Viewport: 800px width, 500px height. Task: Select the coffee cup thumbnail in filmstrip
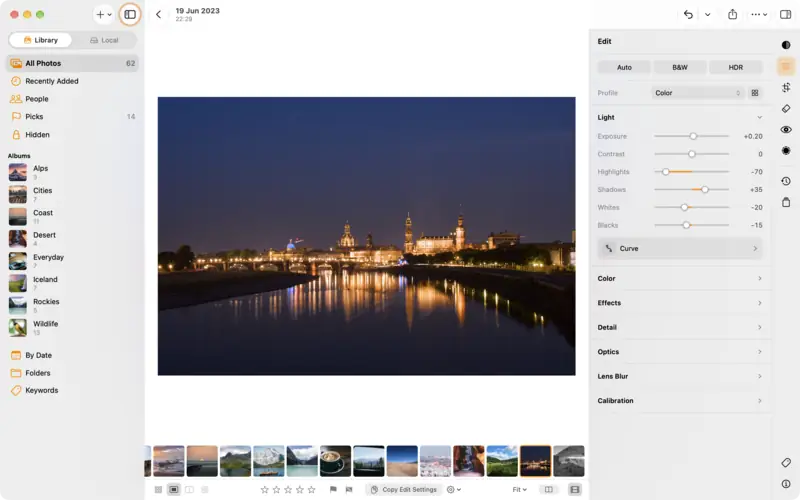point(335,461)
